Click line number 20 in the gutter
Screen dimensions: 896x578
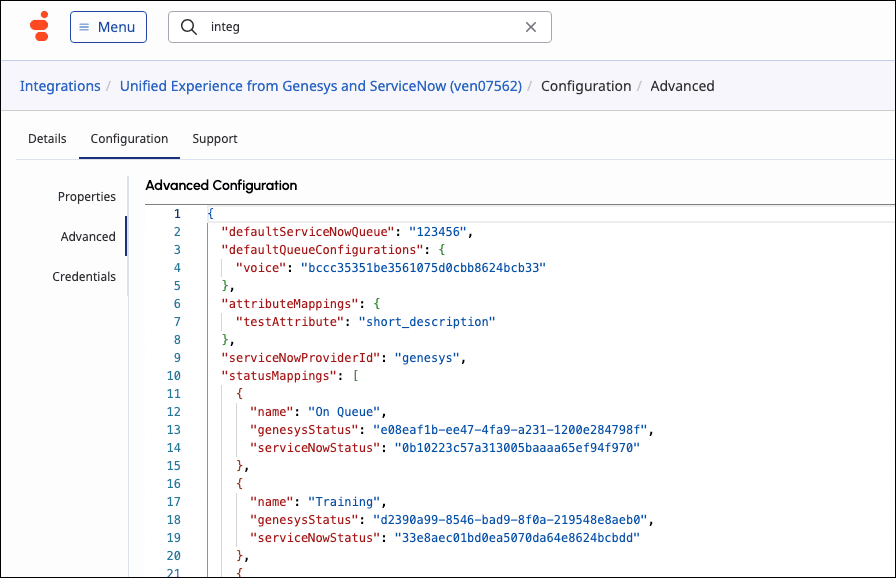coord(174,556)
